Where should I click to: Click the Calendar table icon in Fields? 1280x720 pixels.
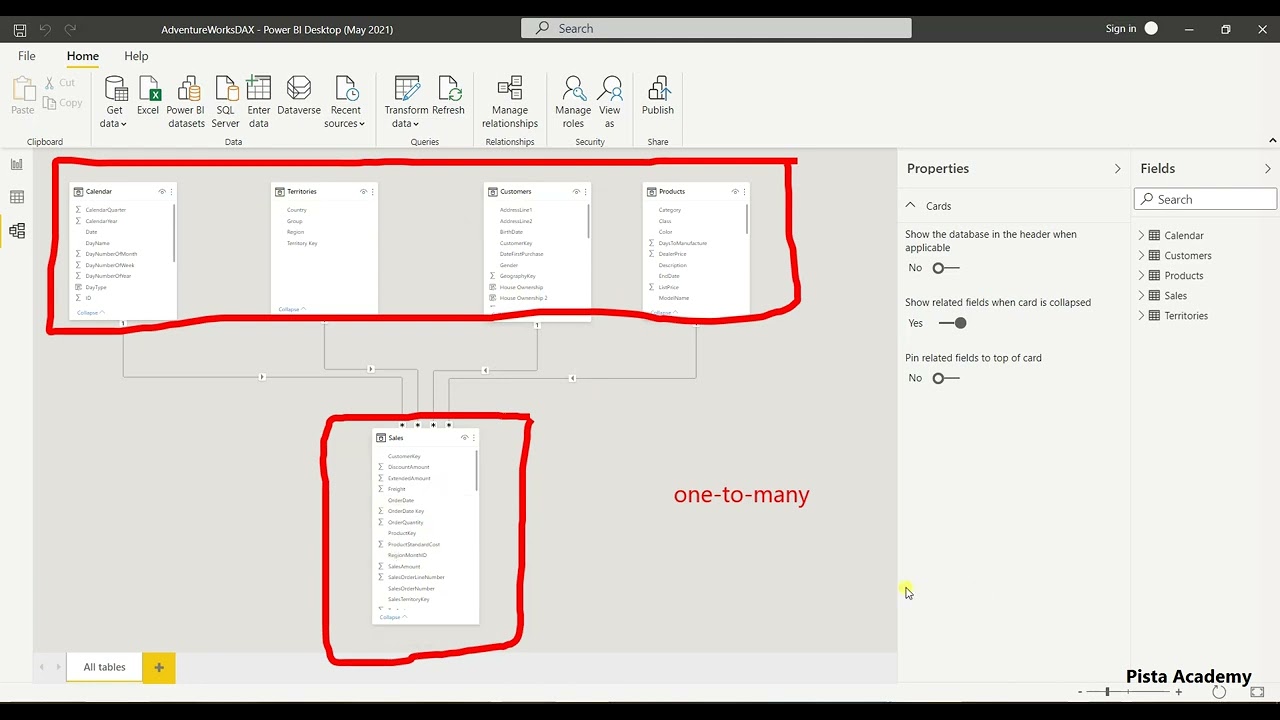click(1155, 236)
